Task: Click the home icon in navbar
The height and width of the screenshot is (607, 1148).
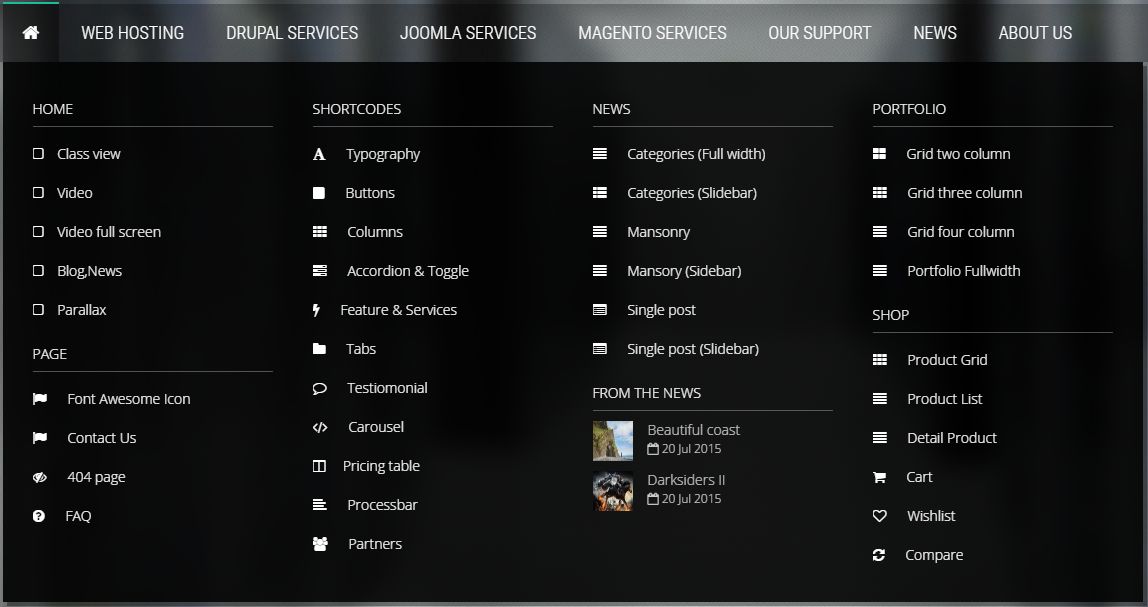Action: [30, 33]
